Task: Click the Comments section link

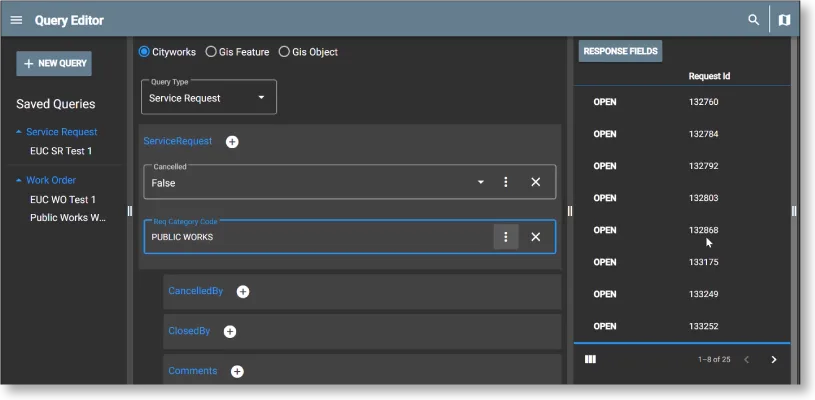Action: (193, 370)
